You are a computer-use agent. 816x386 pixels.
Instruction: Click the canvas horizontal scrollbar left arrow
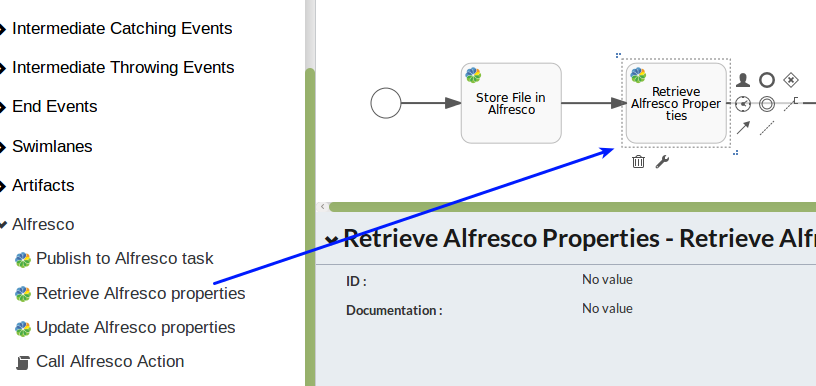click(x=323, y=207)
